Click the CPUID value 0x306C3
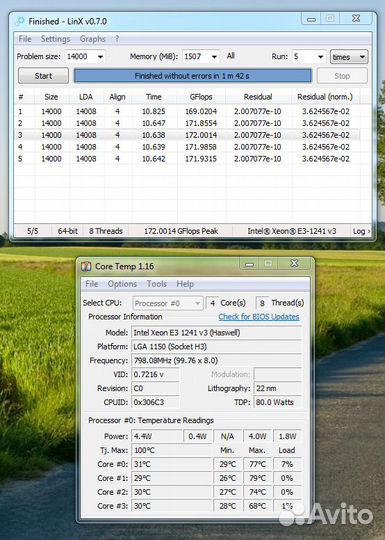This screenshot has height=540, width=385. tap(155, 402)
